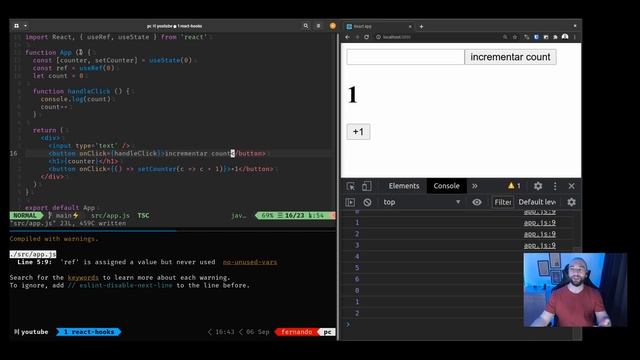Click the zoom magnifier icon in the address bar
Image resolution: width=640 pixels, height=360 pixels.
505,37
